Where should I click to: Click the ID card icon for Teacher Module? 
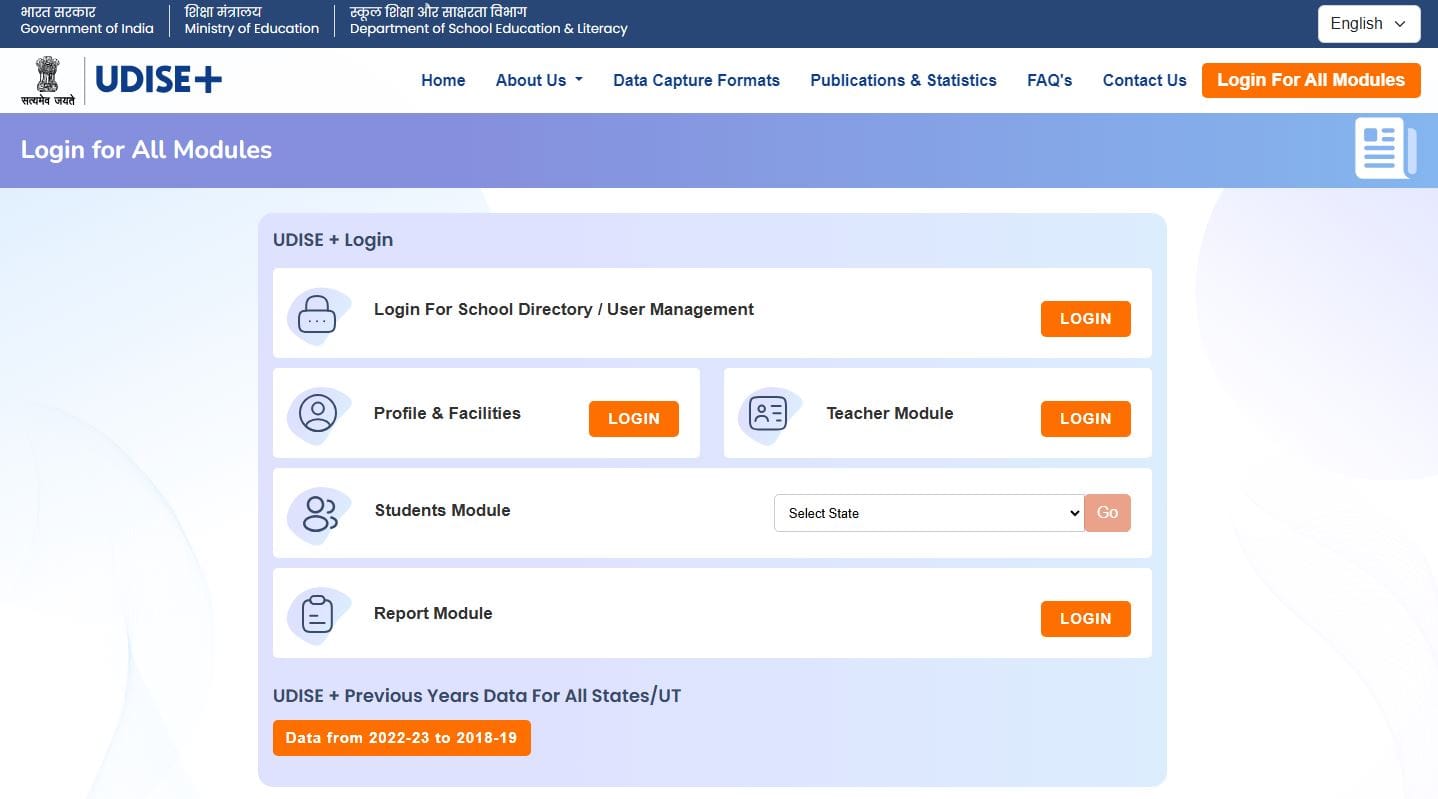click(x=769, y=414)
